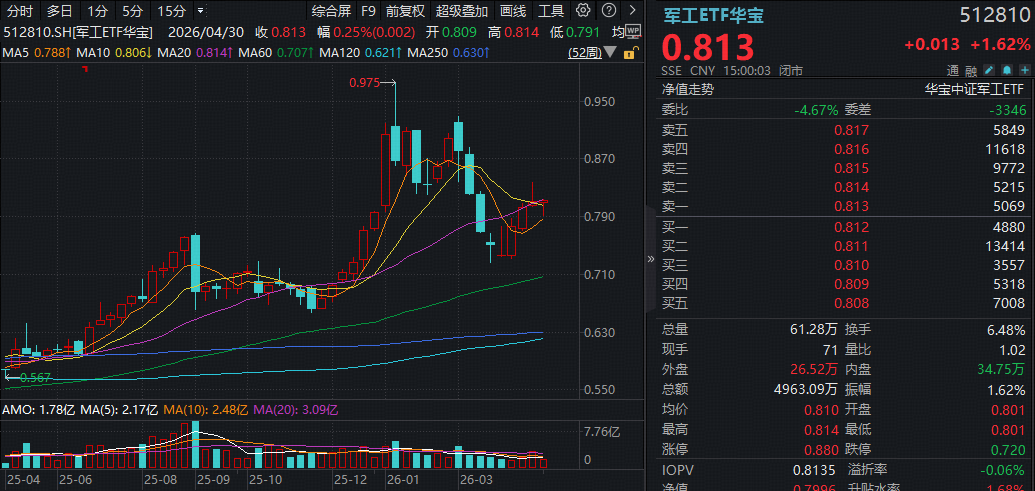Click the 通 badge icon
The image size is (1035, 491).
pos(955,71)
